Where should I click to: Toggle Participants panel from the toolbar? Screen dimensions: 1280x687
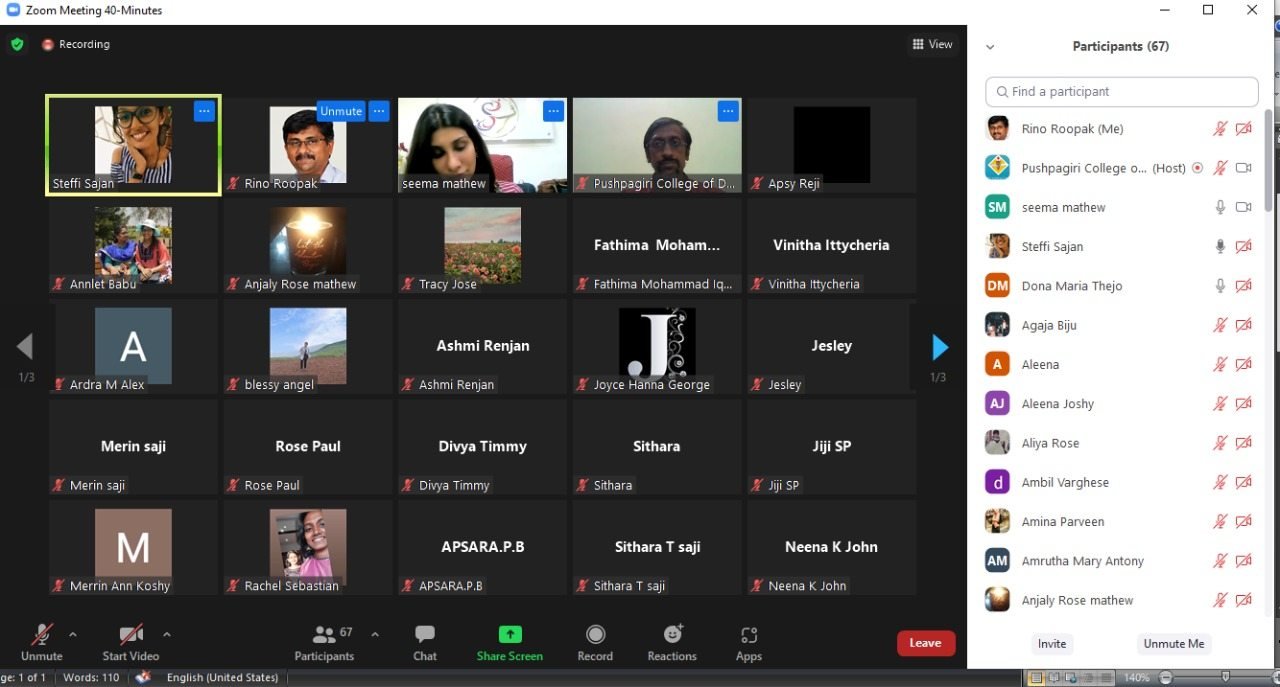(x=324, y=642)
